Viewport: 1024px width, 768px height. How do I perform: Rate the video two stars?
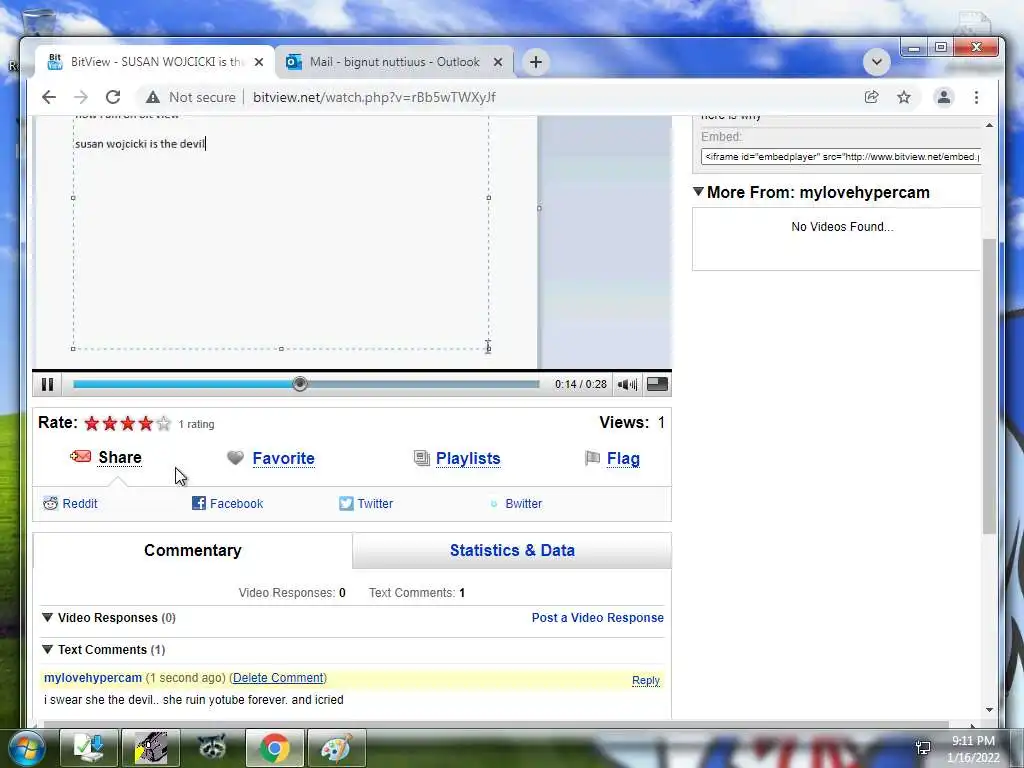(110, 424)
